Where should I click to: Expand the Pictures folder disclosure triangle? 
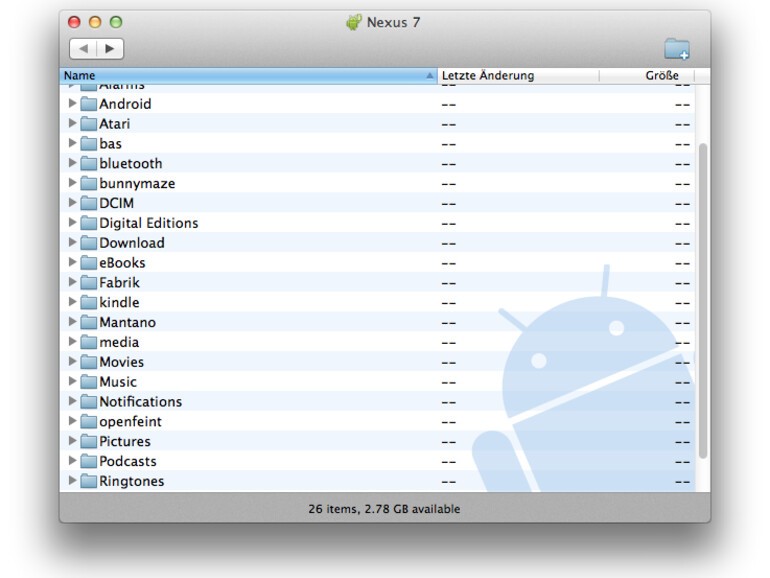tap(72, 440)
